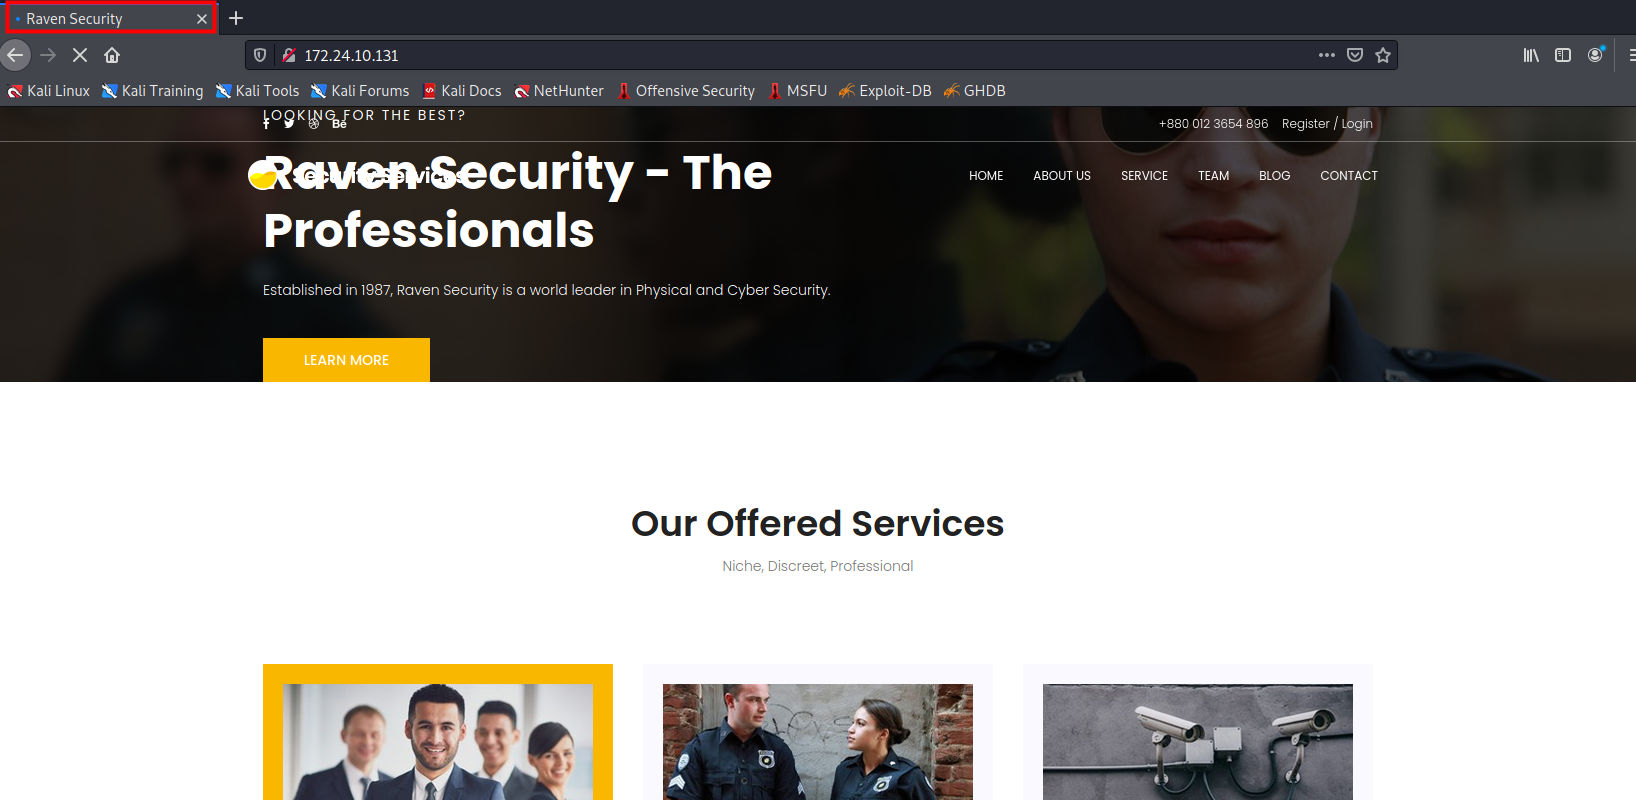The height and width of the screenshot is (800, 1636).
Task: Open the Firefox account icon
Action: [1595, 55]
